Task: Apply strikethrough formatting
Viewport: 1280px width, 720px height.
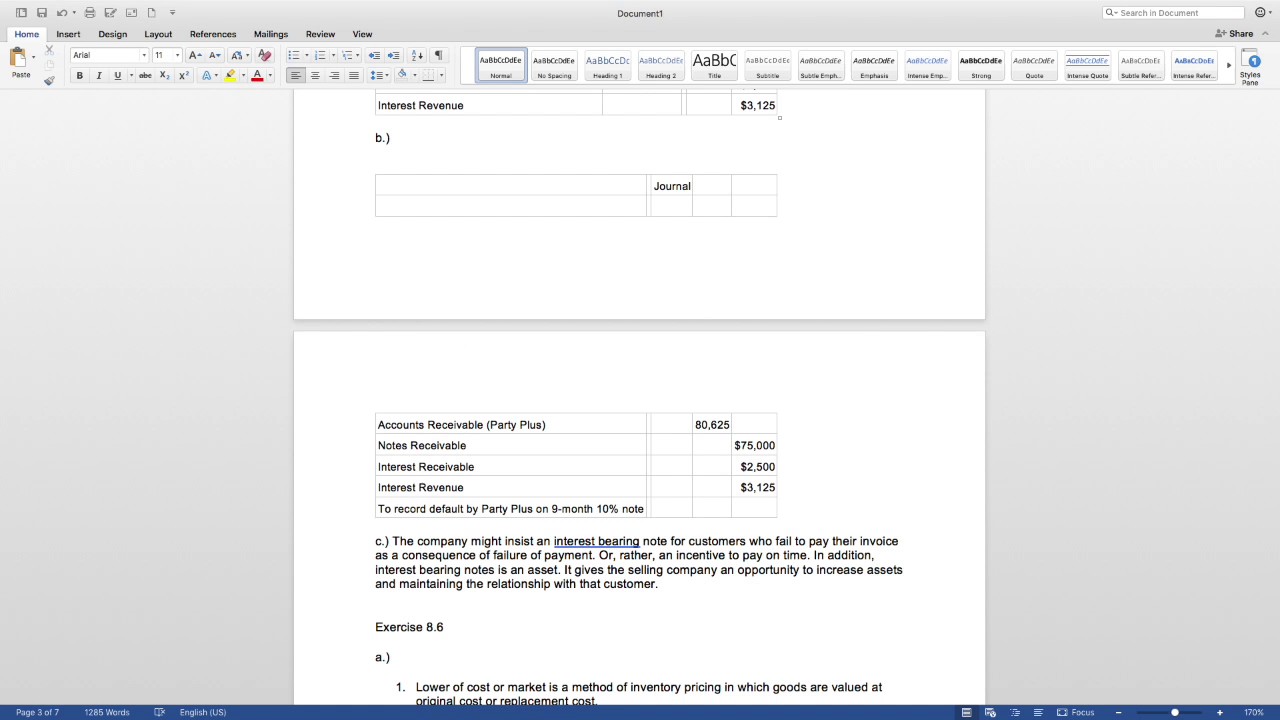Action: pyautogui.click(x=145, y=76)
